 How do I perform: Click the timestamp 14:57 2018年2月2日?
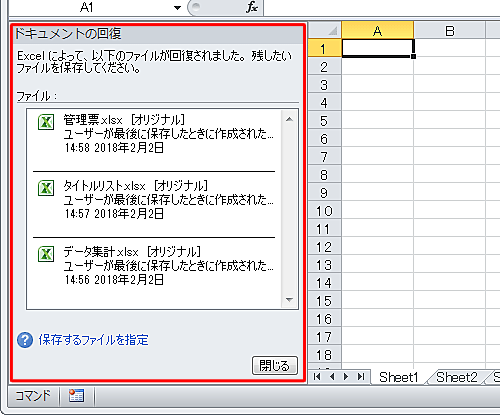click(x=114, y=214)
